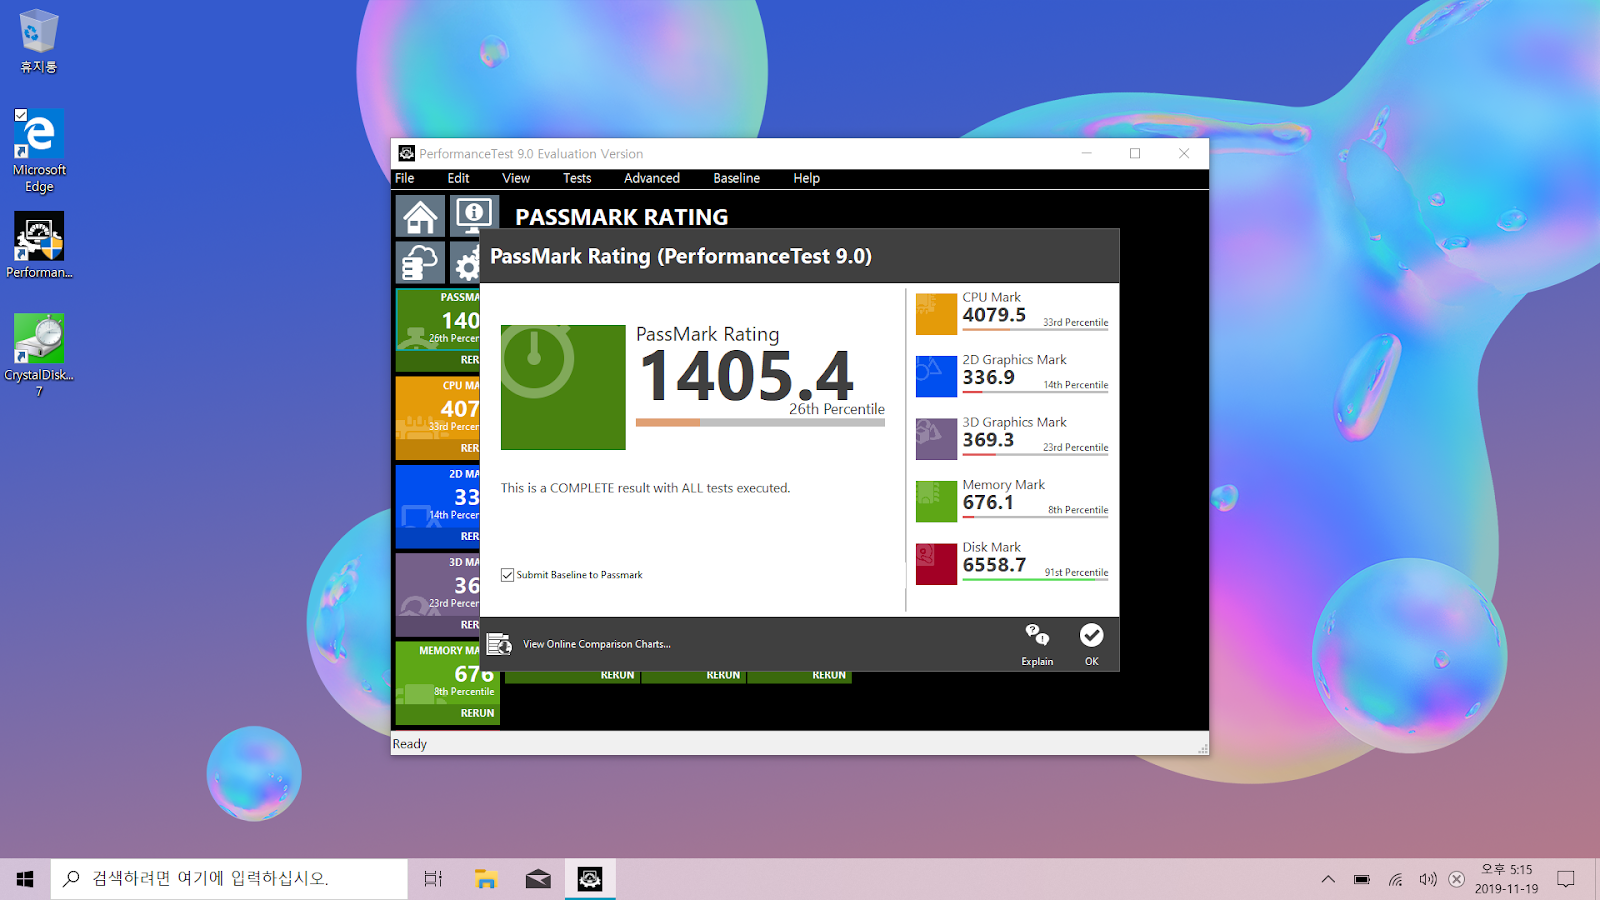This screenshot has height=900, width=1600.
Task: Open Task View from the taskbar
Action: click(x=433, y=879)
